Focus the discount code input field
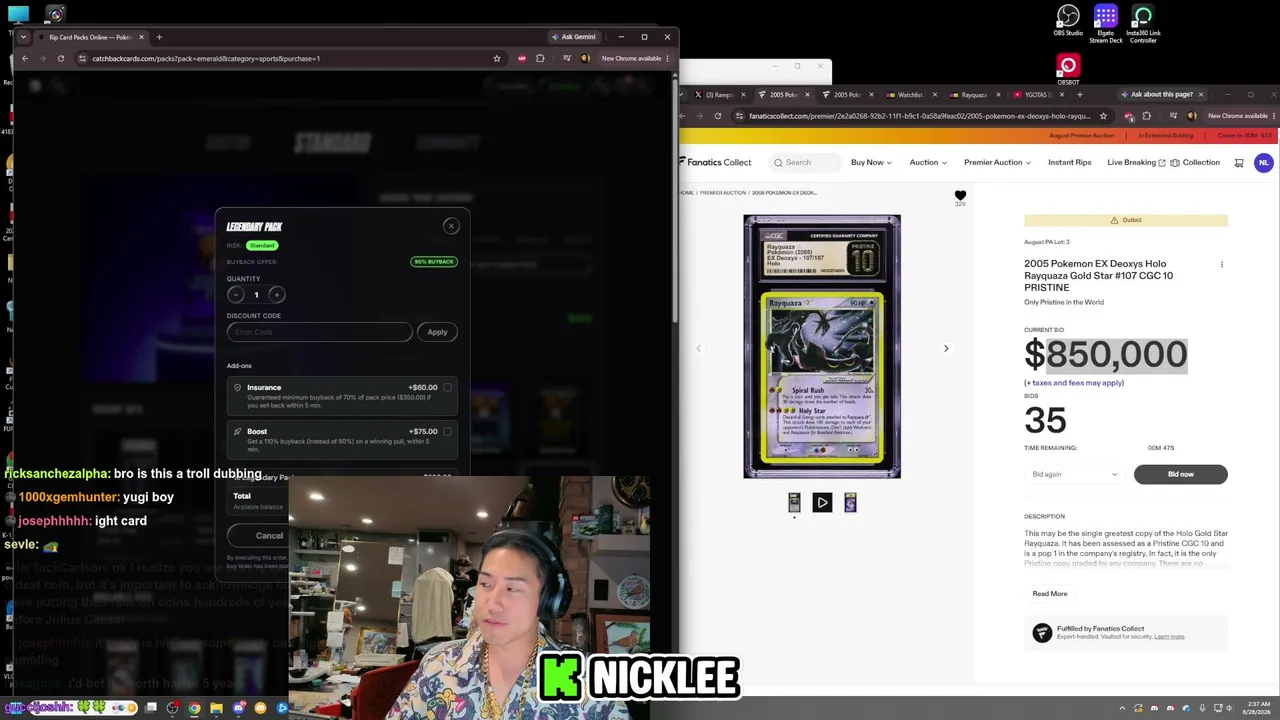Image resolution: width=1280 pixels, height=720 pixels. [x=319, y=332]
